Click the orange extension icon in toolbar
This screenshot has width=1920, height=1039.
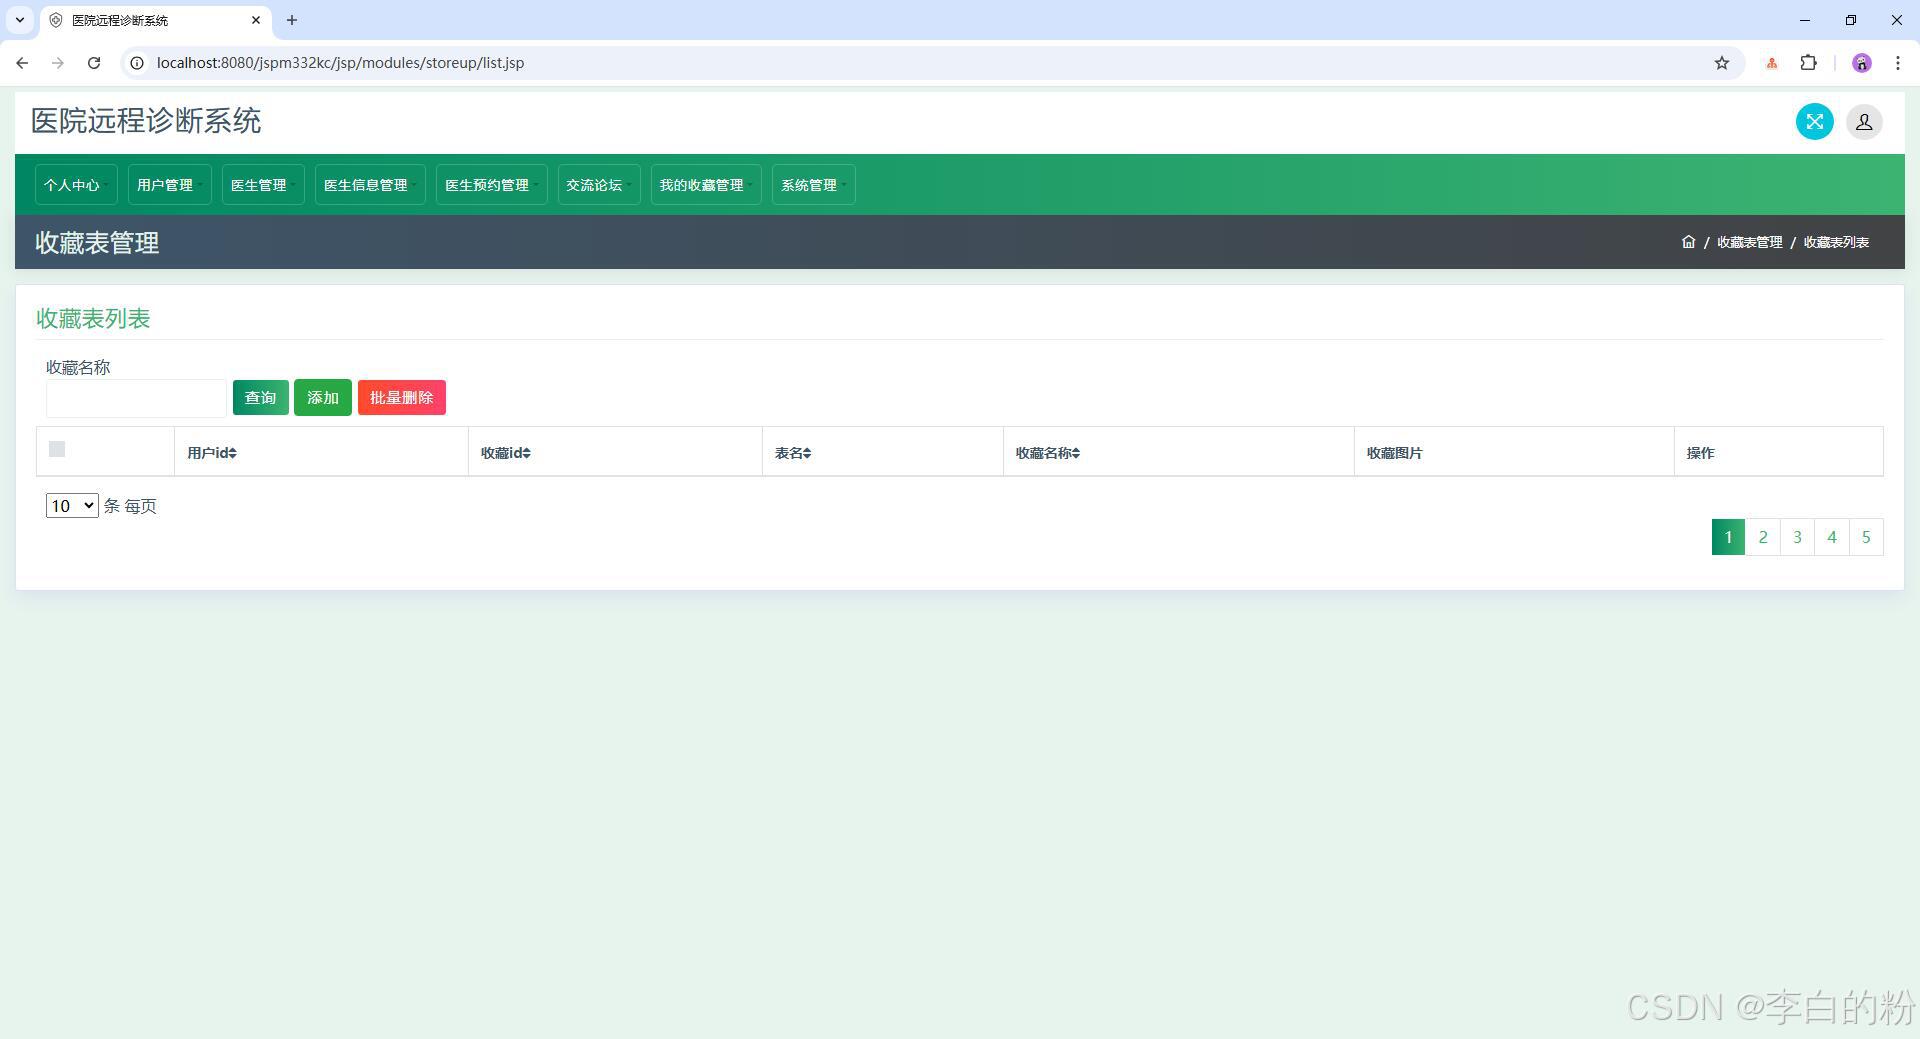click(1772, 63)
